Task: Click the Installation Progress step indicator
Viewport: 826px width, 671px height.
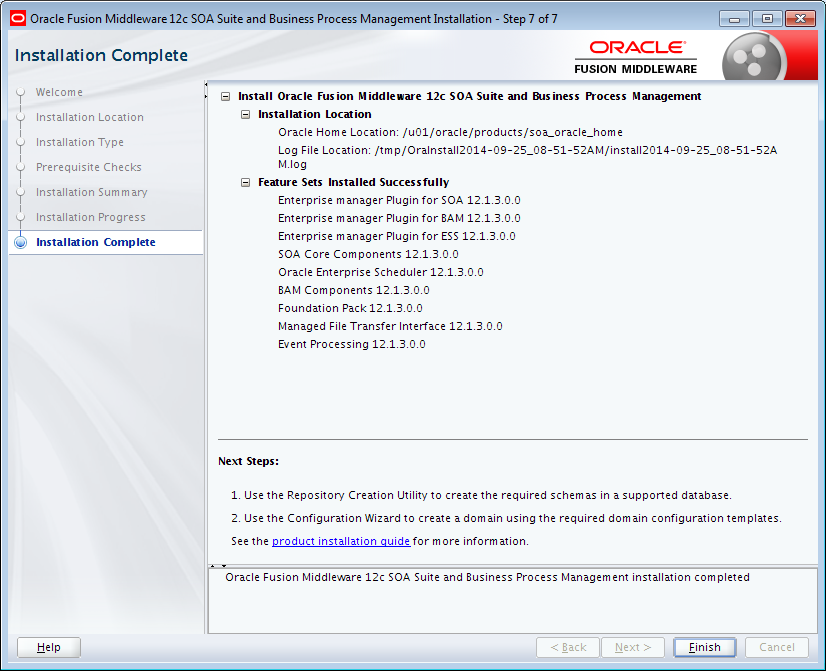Action: pyautogui.click(x=20, y=217)
